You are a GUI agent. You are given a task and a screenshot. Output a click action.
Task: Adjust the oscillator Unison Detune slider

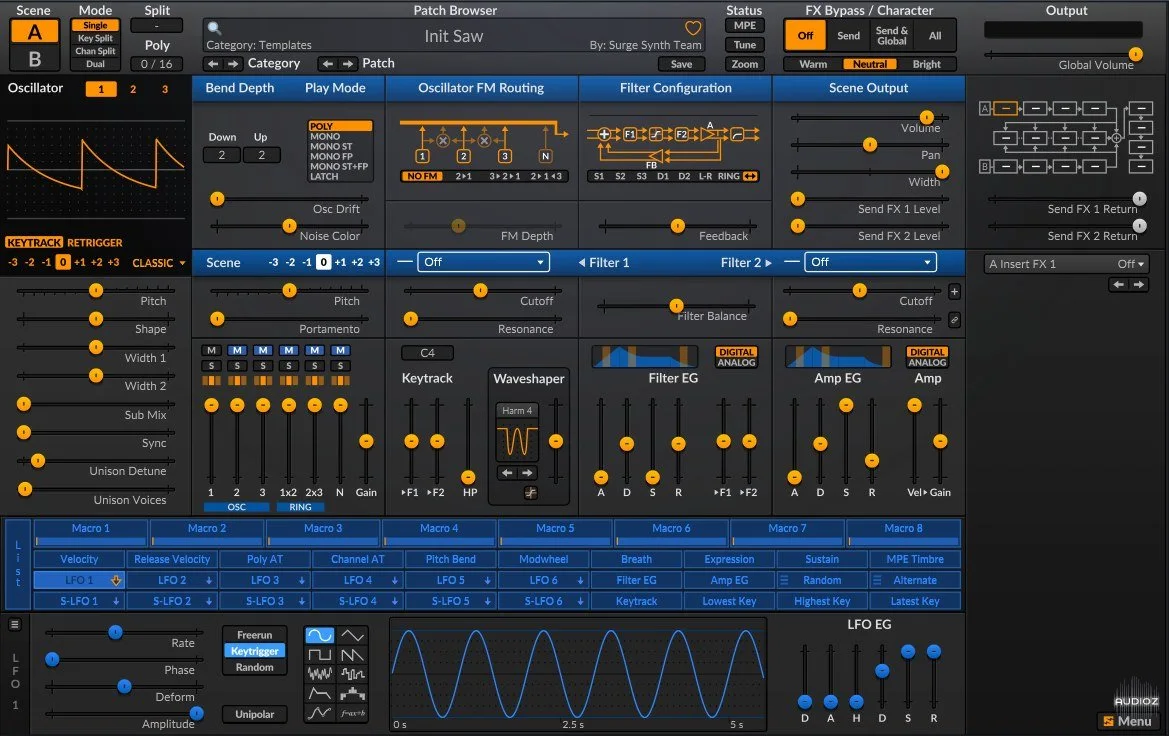(x=95, y=462)
